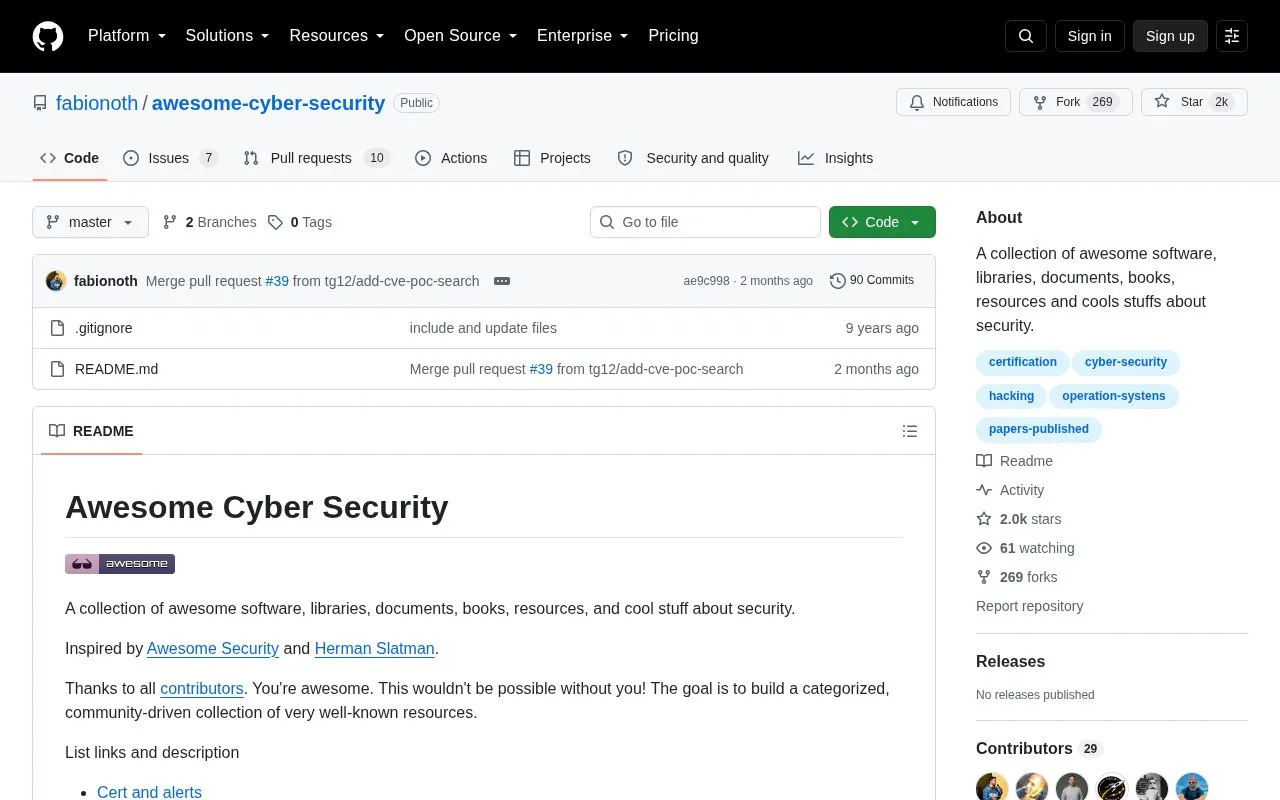Viewport: 1280px width, 800px height.
Task: Open the Activity sidebar link
Action: pyautogui.click(x=1010, y=490)
